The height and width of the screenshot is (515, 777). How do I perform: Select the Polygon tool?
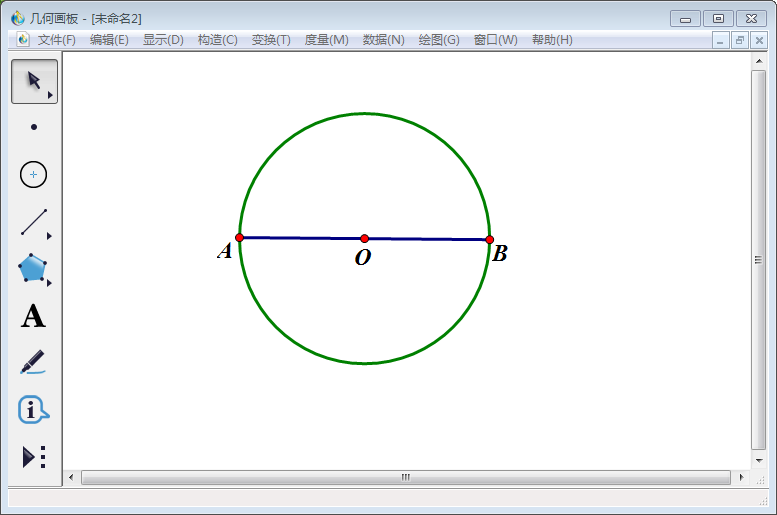click(x=33, y=268)
